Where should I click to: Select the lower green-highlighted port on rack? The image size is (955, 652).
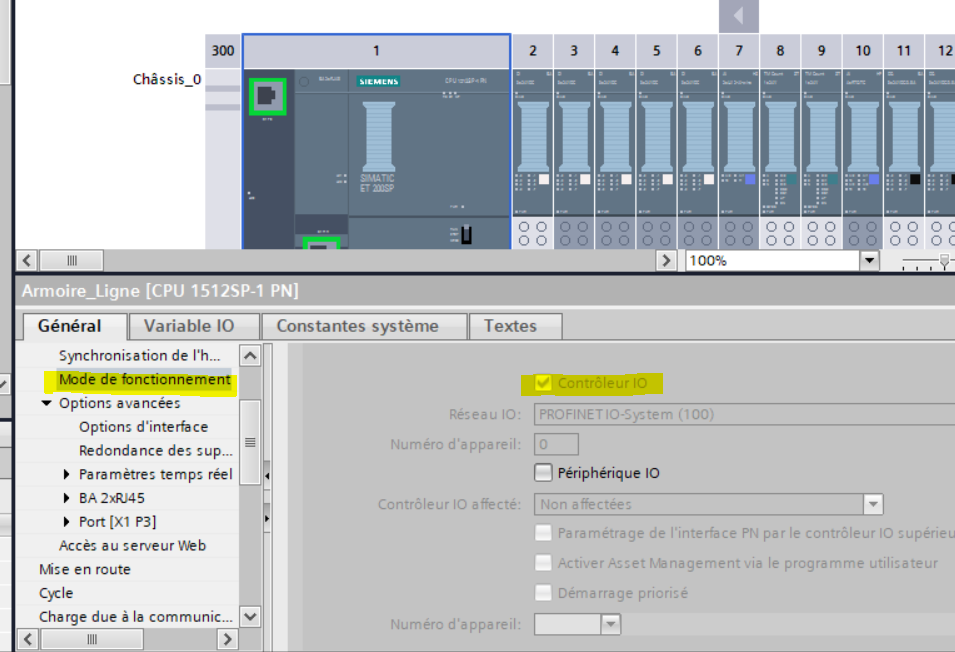click(321, 243)
